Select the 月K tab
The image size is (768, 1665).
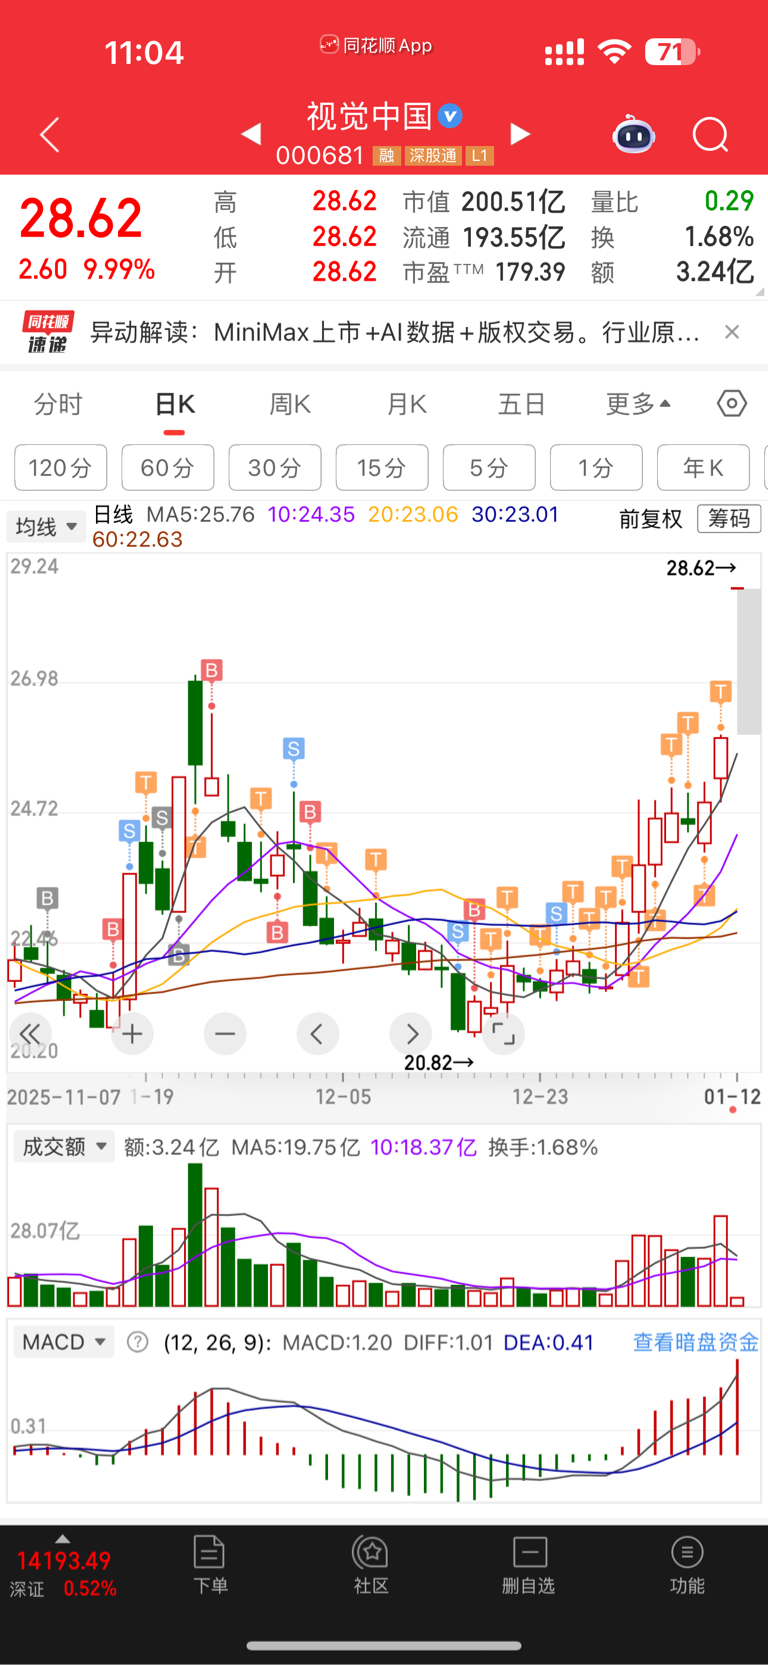(x=406, y=404)
